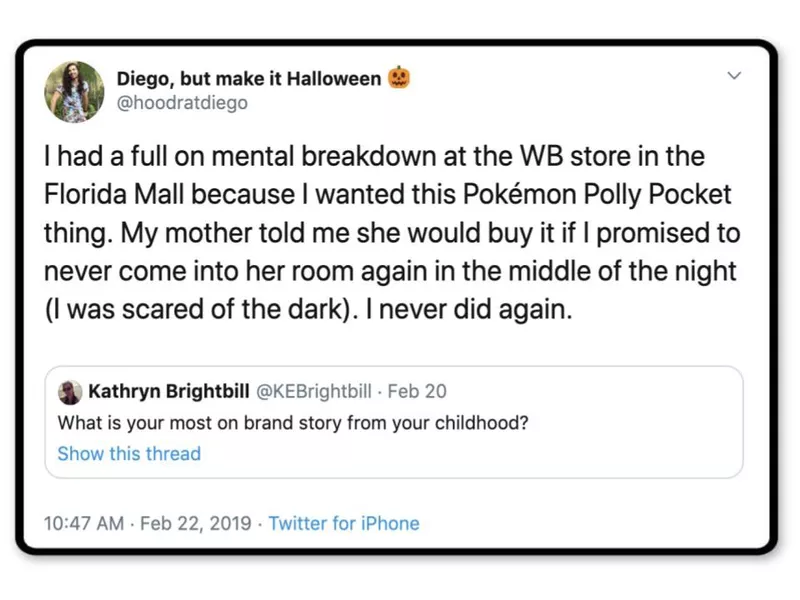The image size is (800, 600).
Task: Click the 10:47 AM timestamp
Action: [84, 523]
